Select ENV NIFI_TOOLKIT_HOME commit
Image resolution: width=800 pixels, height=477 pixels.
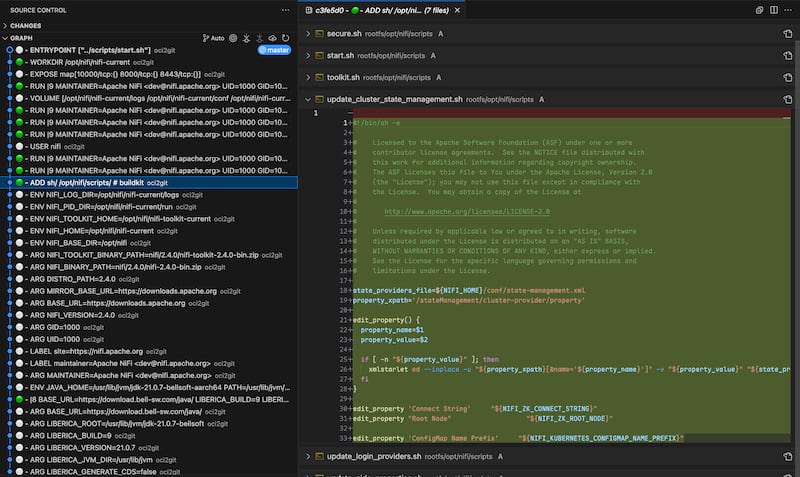[148, 219]
